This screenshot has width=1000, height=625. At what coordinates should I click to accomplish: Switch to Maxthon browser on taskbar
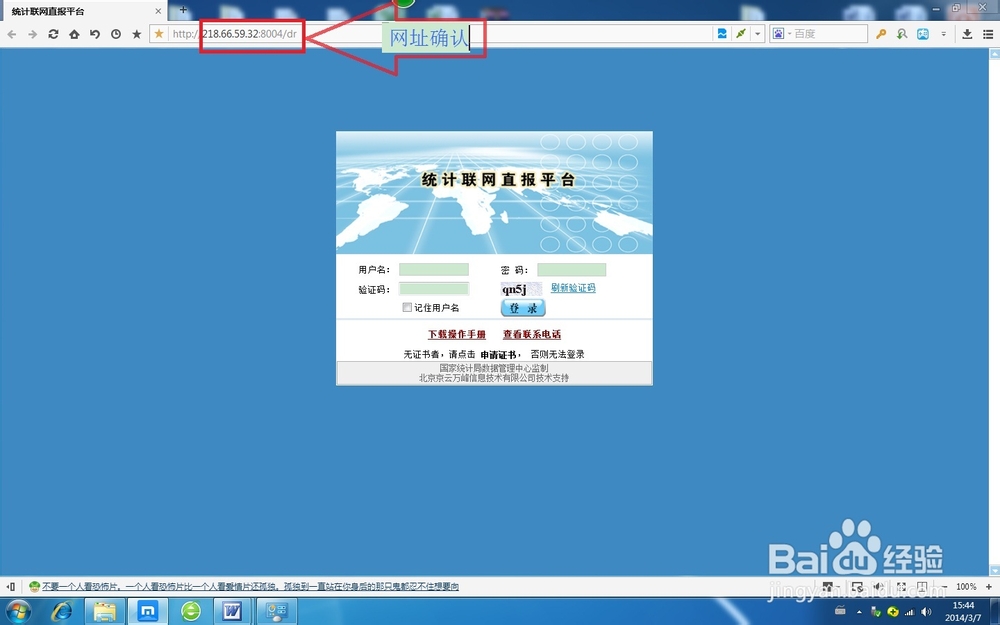(147, 612)
